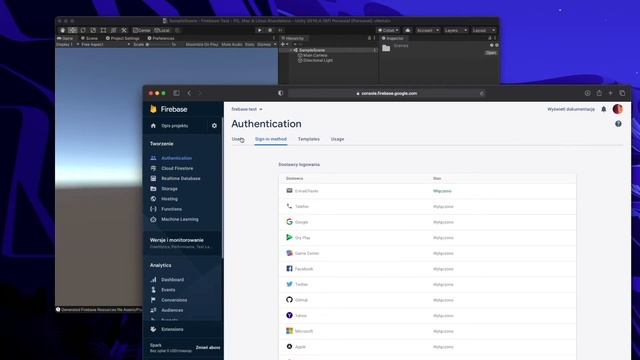Open the Layers dropdown in Unity
This screenshot has width=640, height=360.
click(x=455, y=30)
